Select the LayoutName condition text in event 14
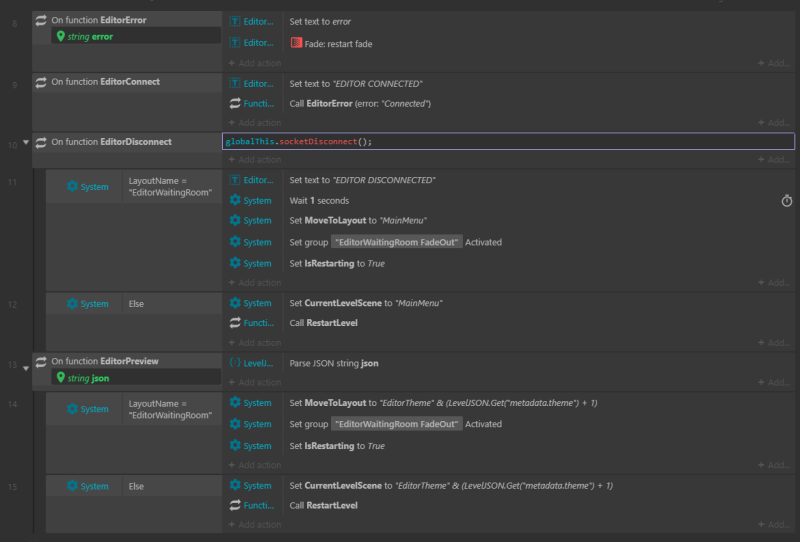The image size is (800, 542). [170, 409]
